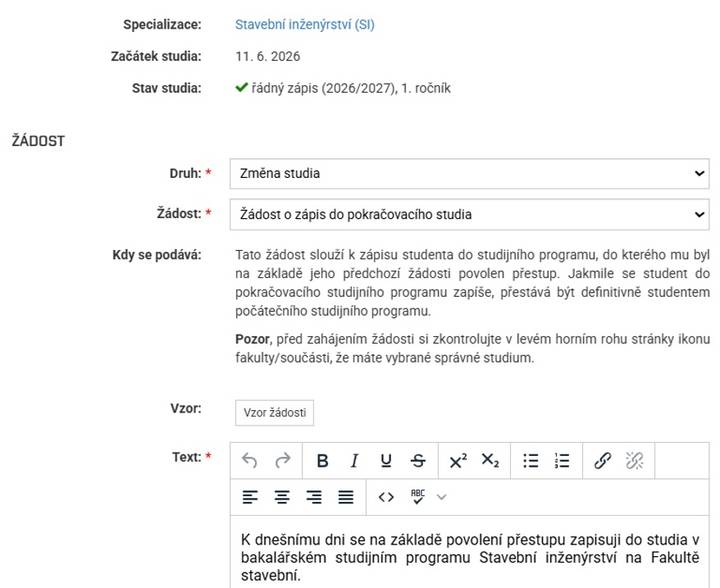
Task: Insert a bulleted list
Action: pos(530,460)
